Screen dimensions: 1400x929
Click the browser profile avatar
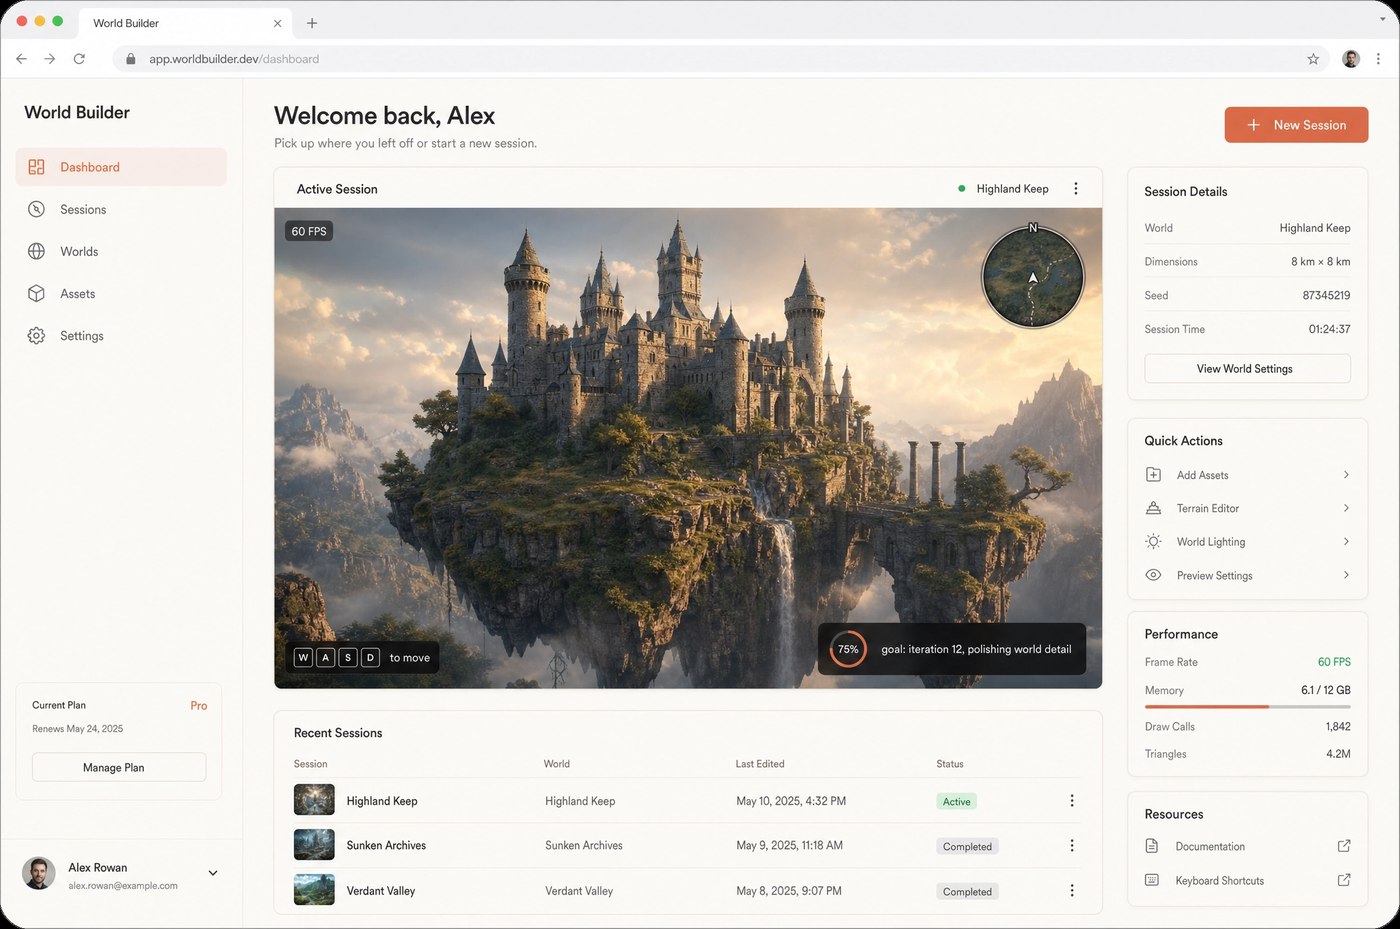[1351, 59]
